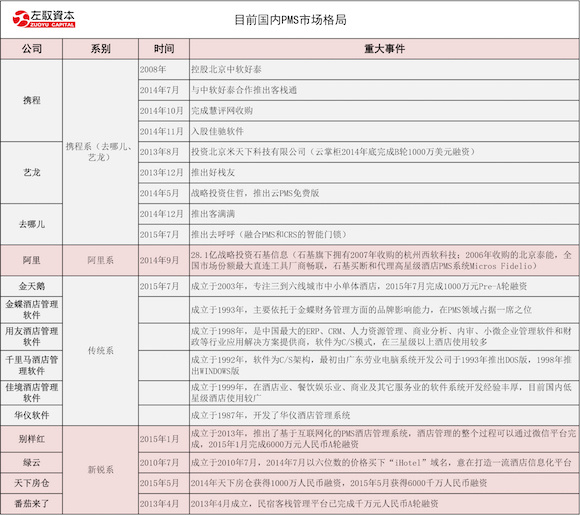
Task: Select the 佳境酒店管理软件 cell
Action: click(31, 393)
